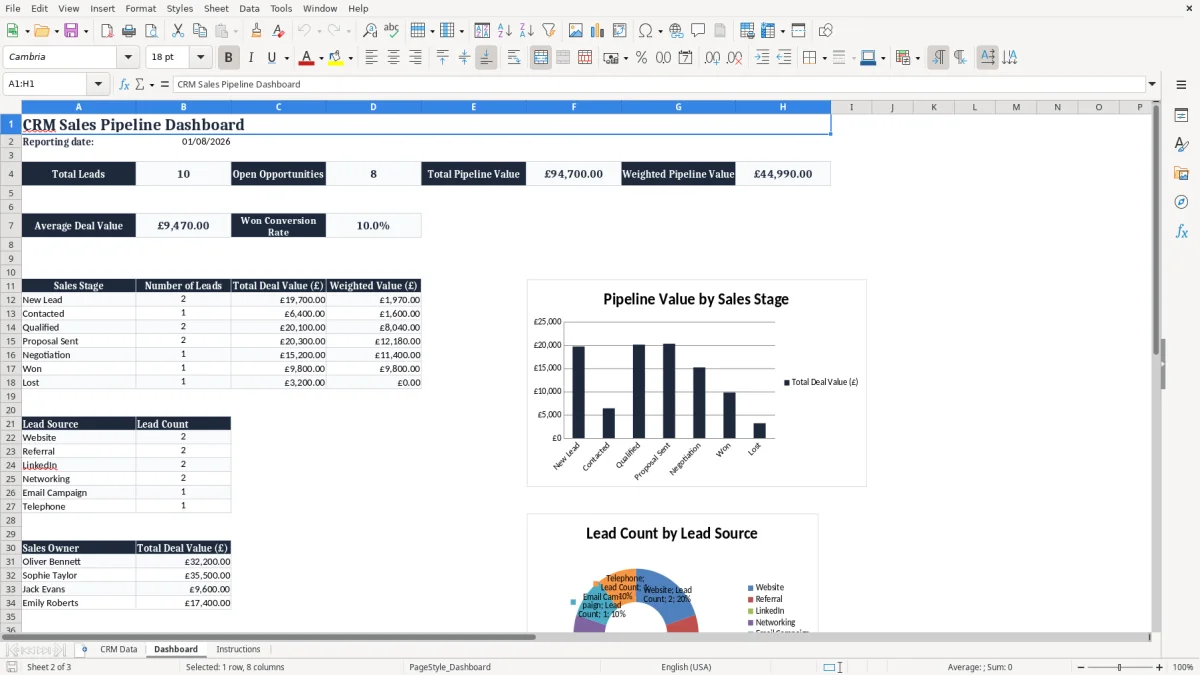Click the Cut scissors icon

click(177, 31)
